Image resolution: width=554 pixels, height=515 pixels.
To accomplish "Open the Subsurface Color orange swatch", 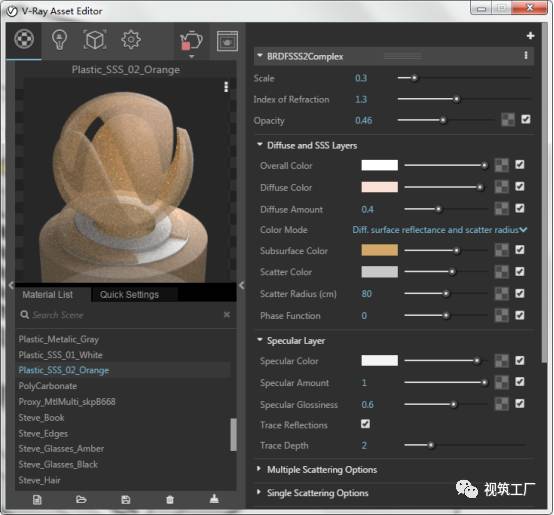I will pyautogui.click(x=379, y=250).
